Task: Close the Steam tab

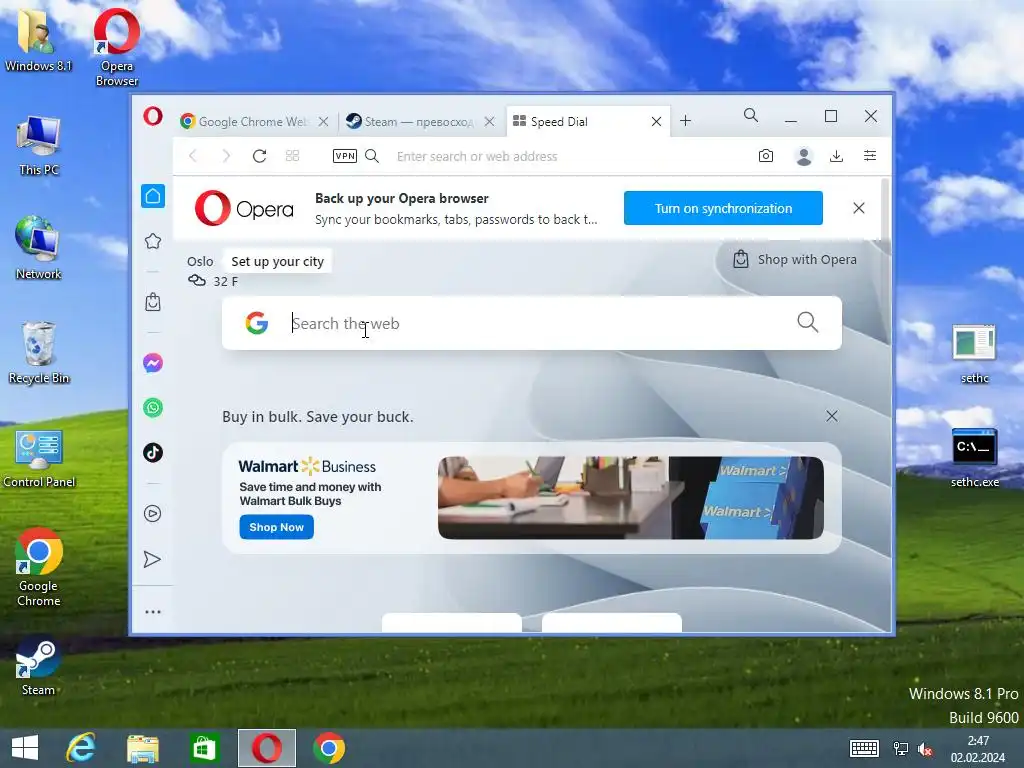Action: pos(489,121)
